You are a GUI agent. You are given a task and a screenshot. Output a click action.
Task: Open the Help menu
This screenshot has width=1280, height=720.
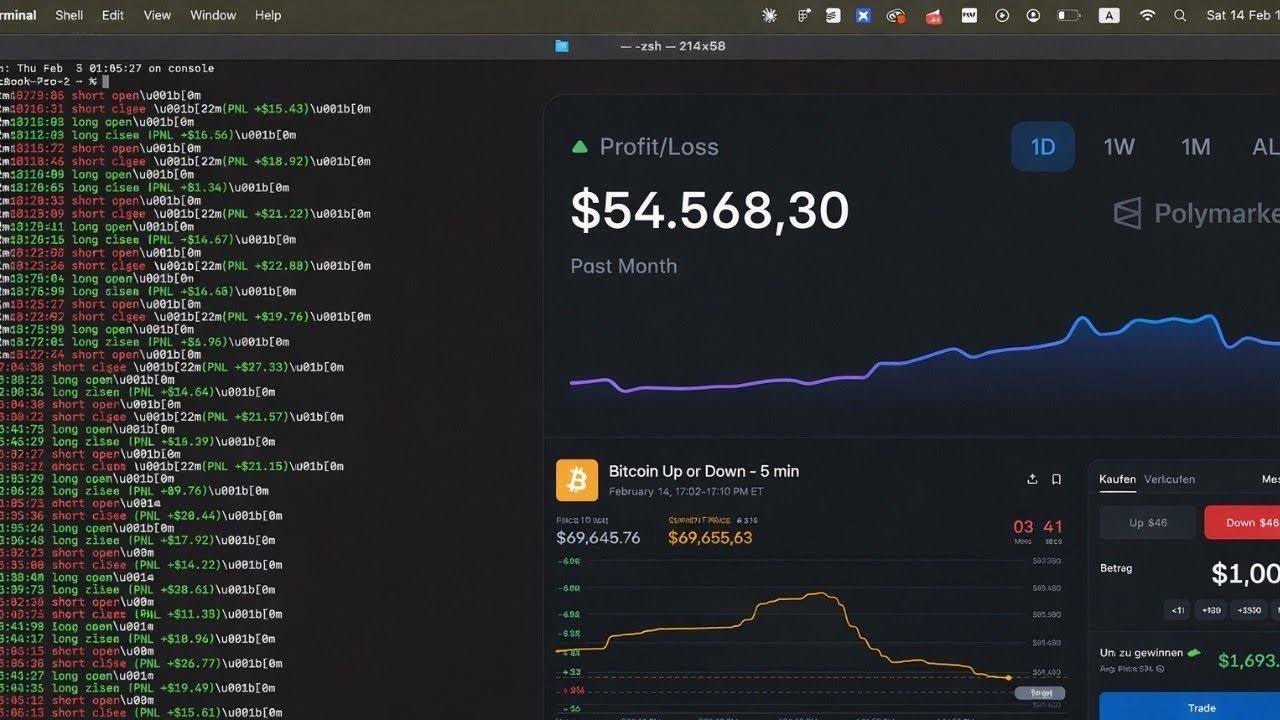point(268,15)
